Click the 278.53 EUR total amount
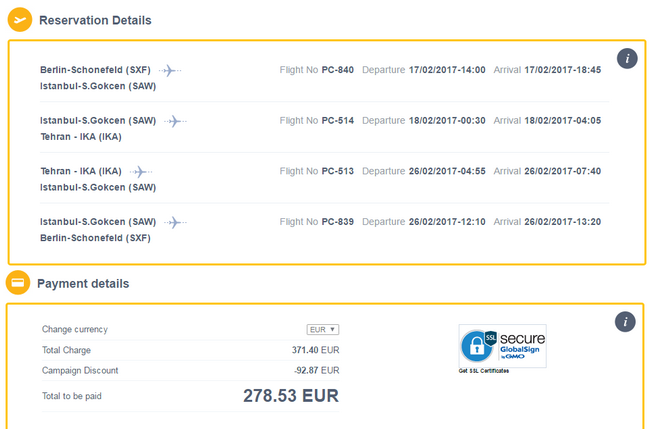650x429 pixels. 291,396
